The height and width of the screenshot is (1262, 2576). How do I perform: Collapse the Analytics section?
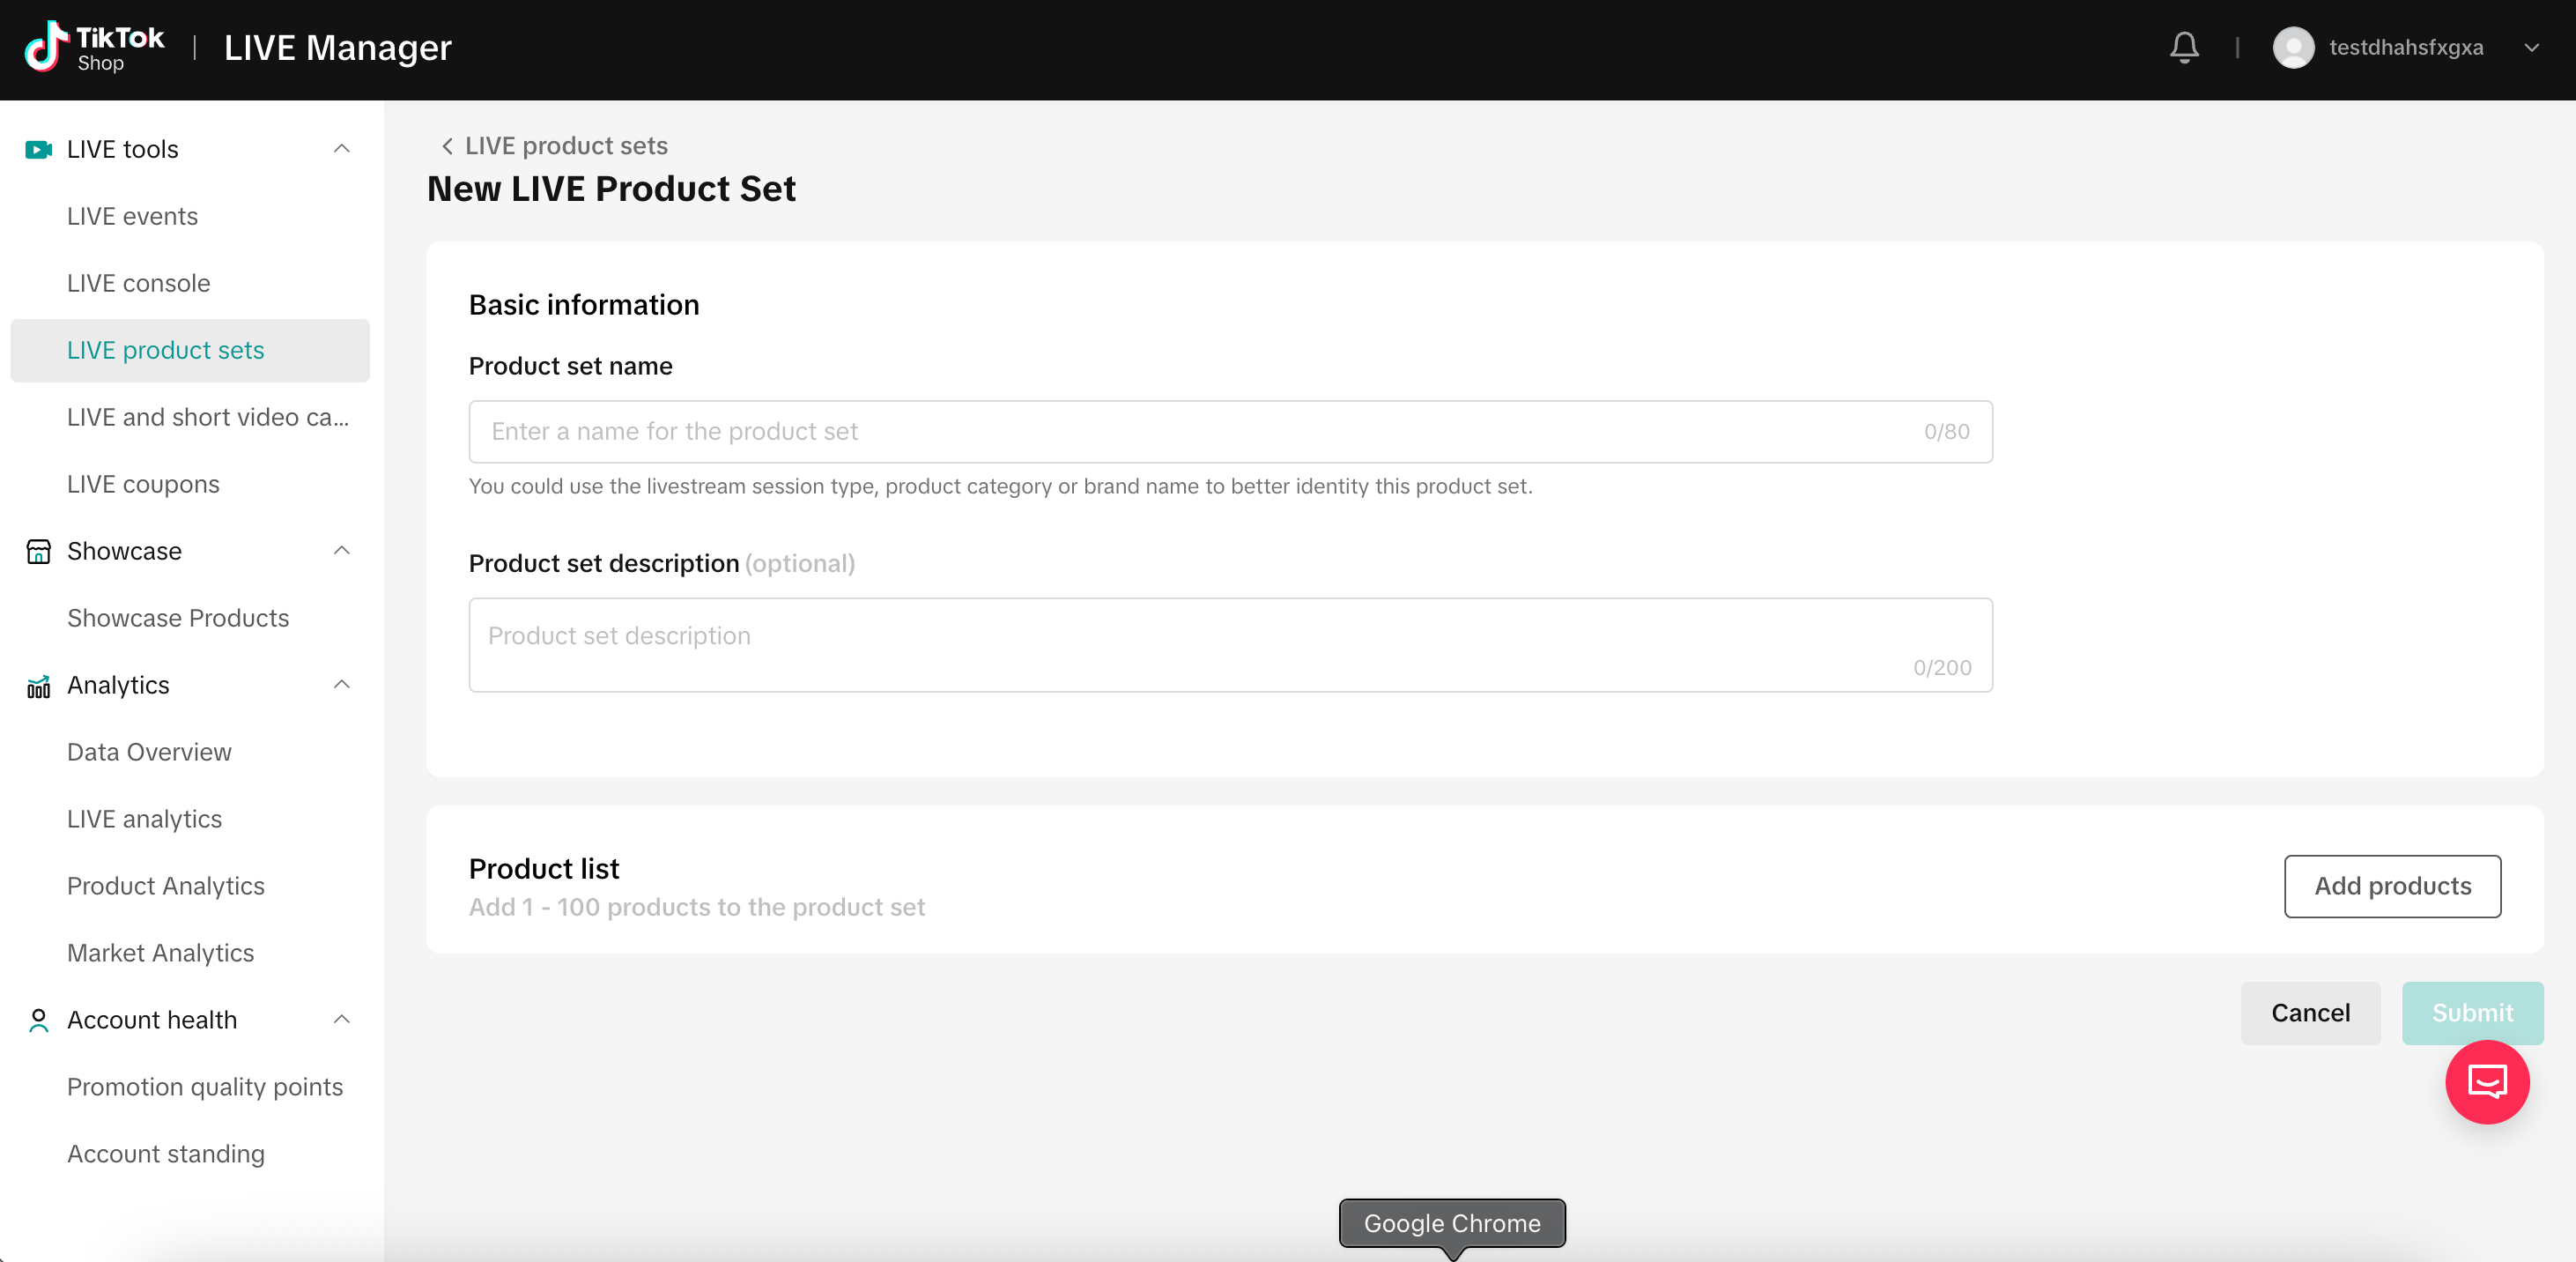click(341, 685)
